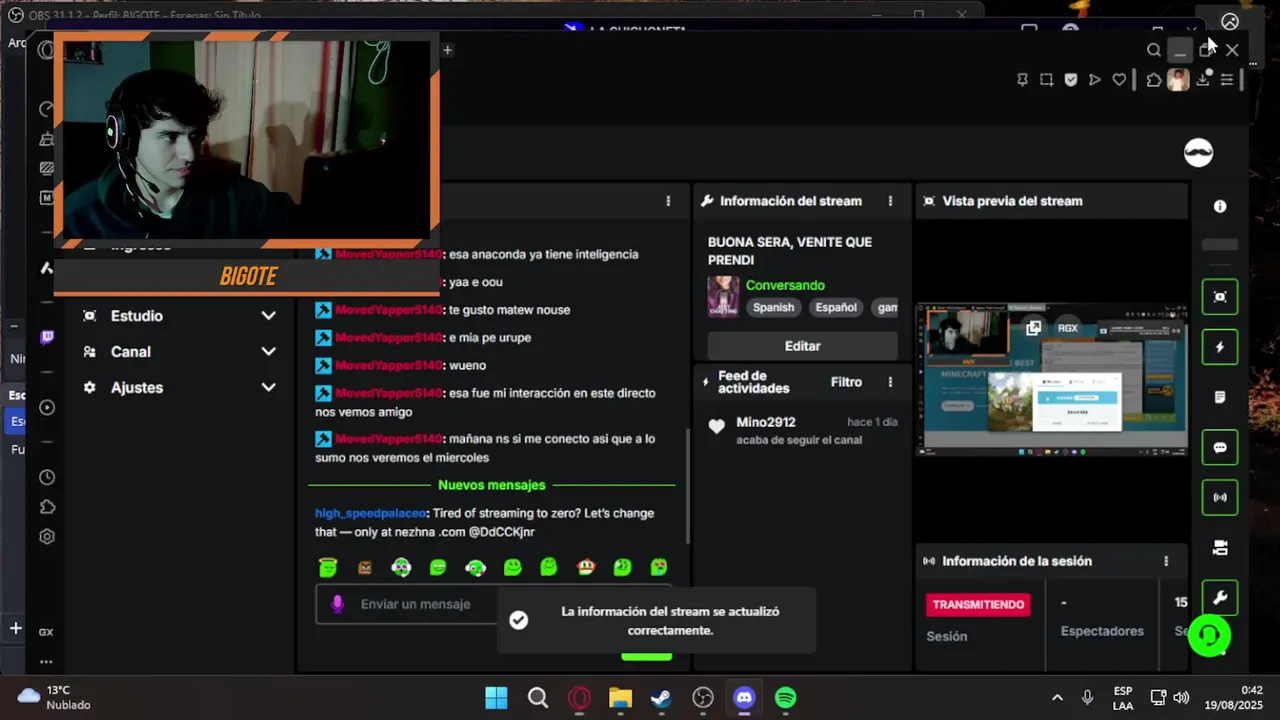The image size is (1280, 720).
Task: Open options menu of Información de la sesión
Action: tap(1166, 561)
